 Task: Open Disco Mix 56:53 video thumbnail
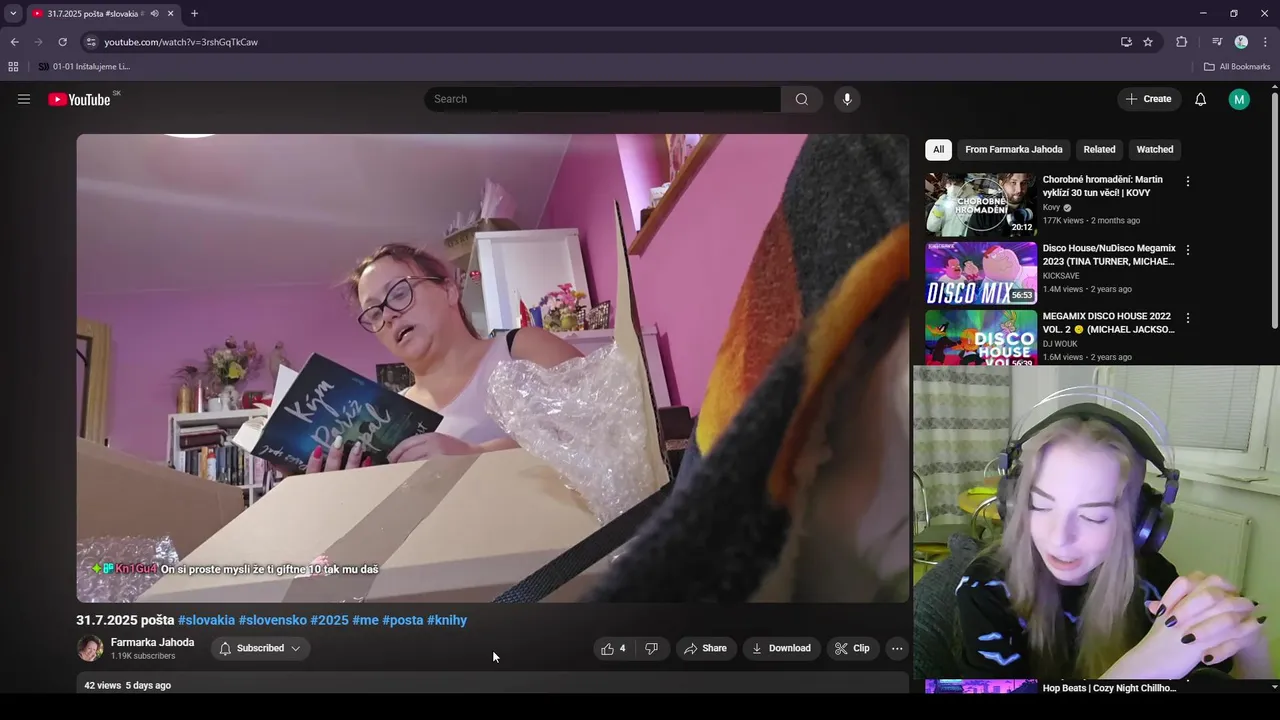[981, 273]
